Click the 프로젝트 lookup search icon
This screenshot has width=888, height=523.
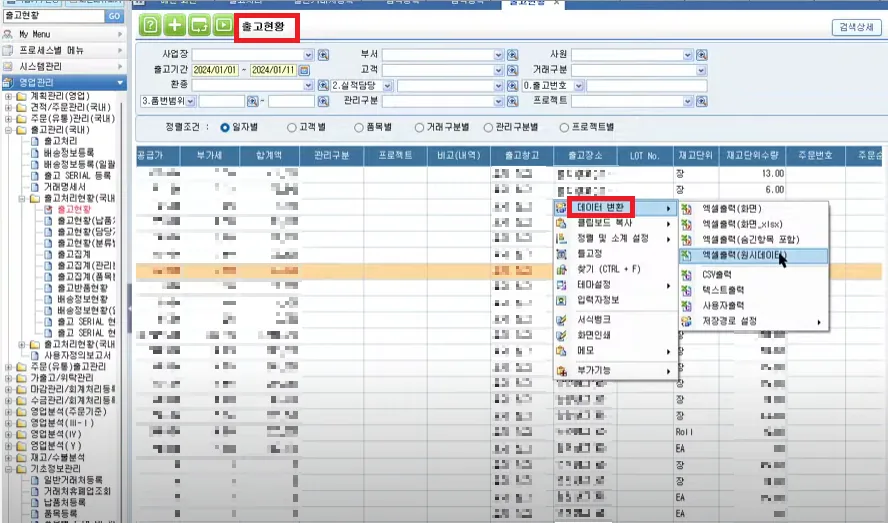702,101
